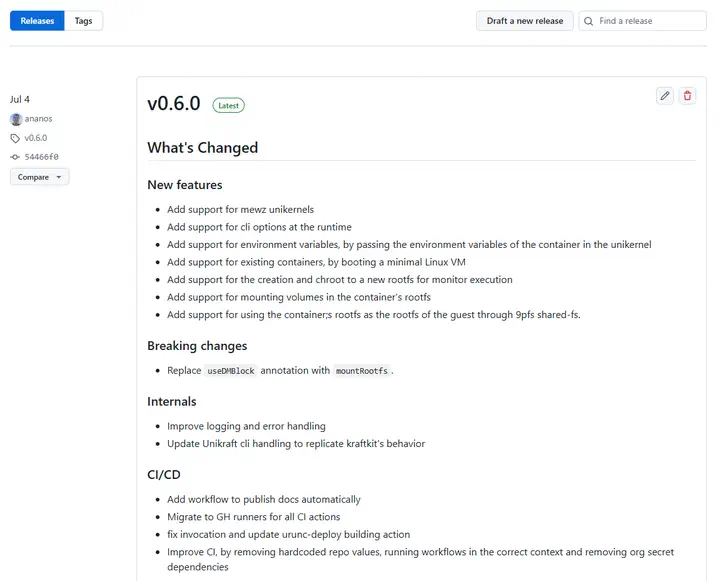720x581 pixels.
Task: Click the magnifier icon in the release search
Action: coord(589,21)
